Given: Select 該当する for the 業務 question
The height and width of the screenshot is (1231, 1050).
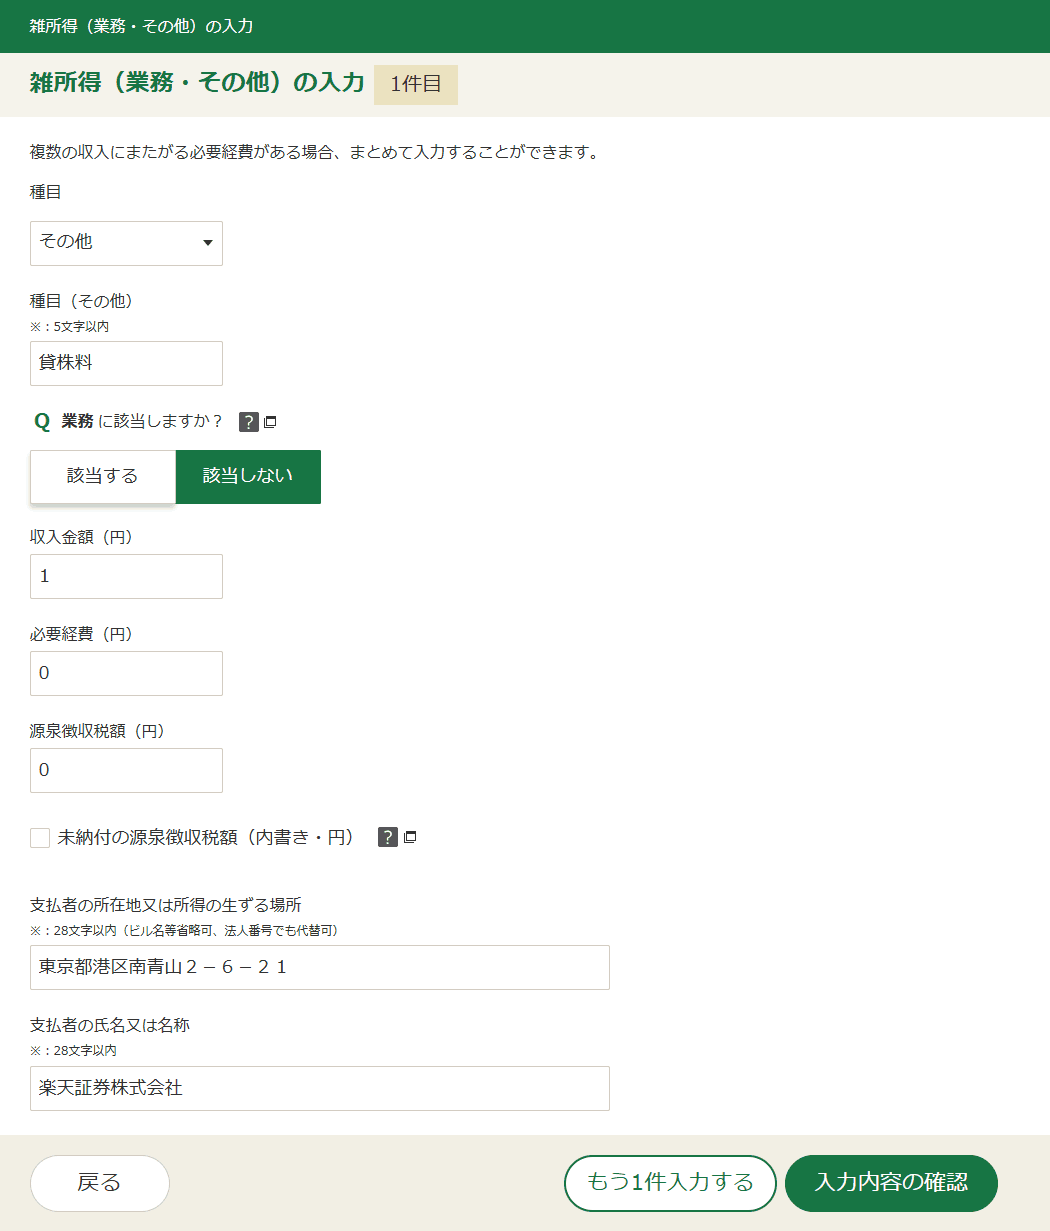Looking at the screenshot, I should pos(103,476).
